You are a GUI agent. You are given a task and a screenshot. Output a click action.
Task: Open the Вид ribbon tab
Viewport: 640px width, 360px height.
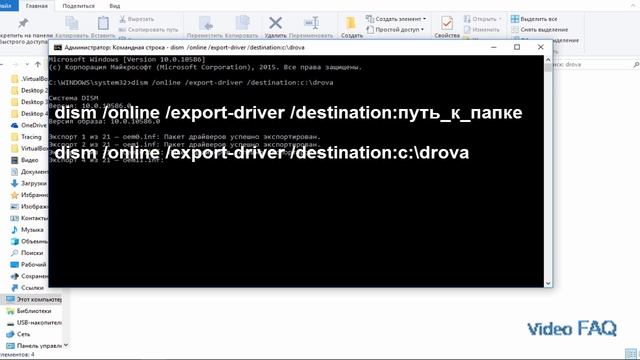[x=115, y=6]
